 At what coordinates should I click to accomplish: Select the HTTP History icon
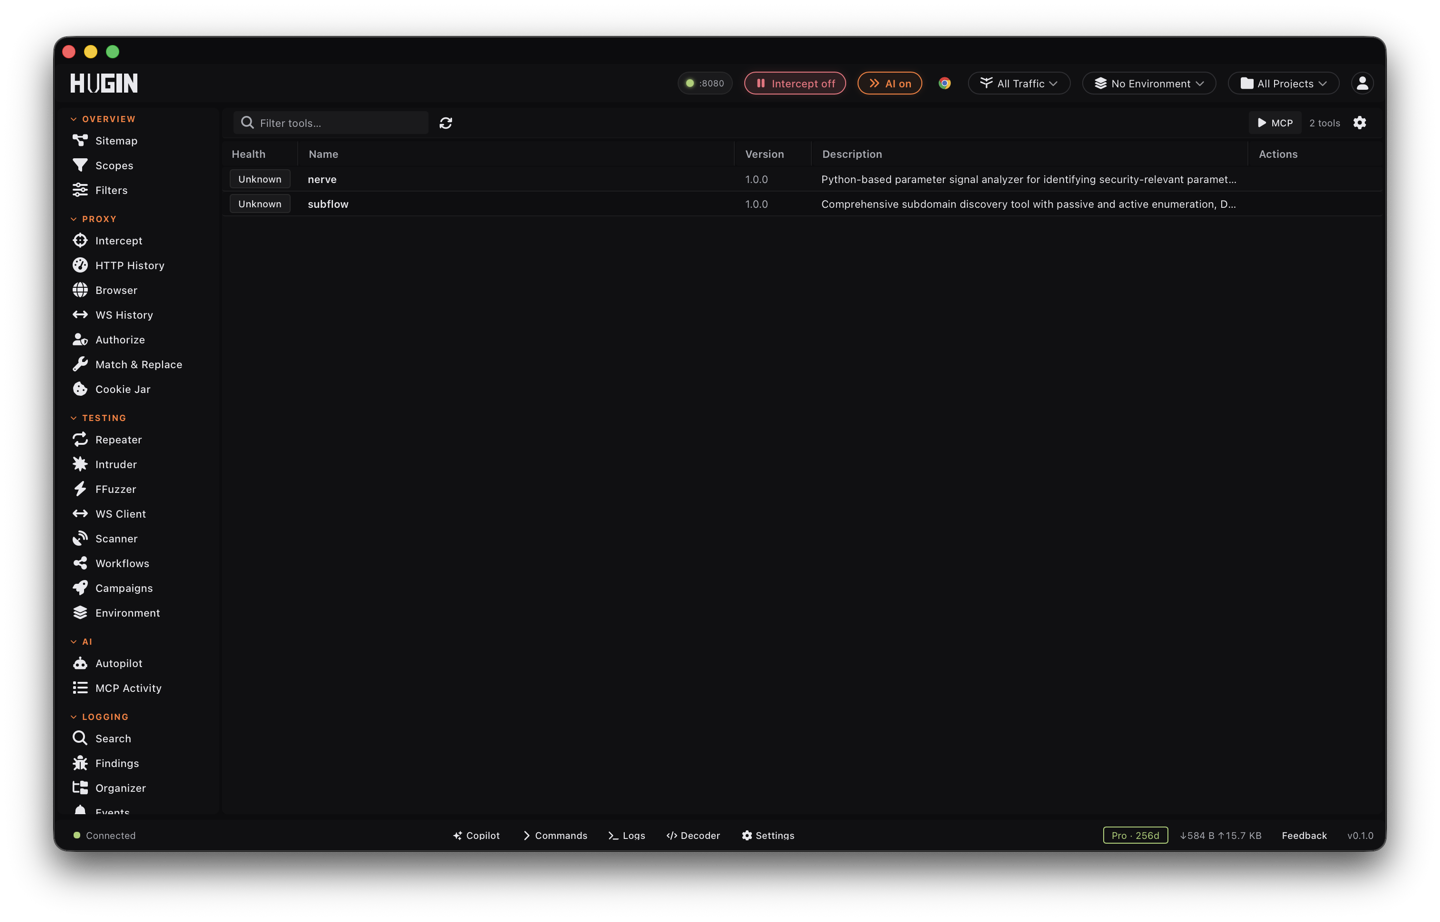(x=80, y=265)
